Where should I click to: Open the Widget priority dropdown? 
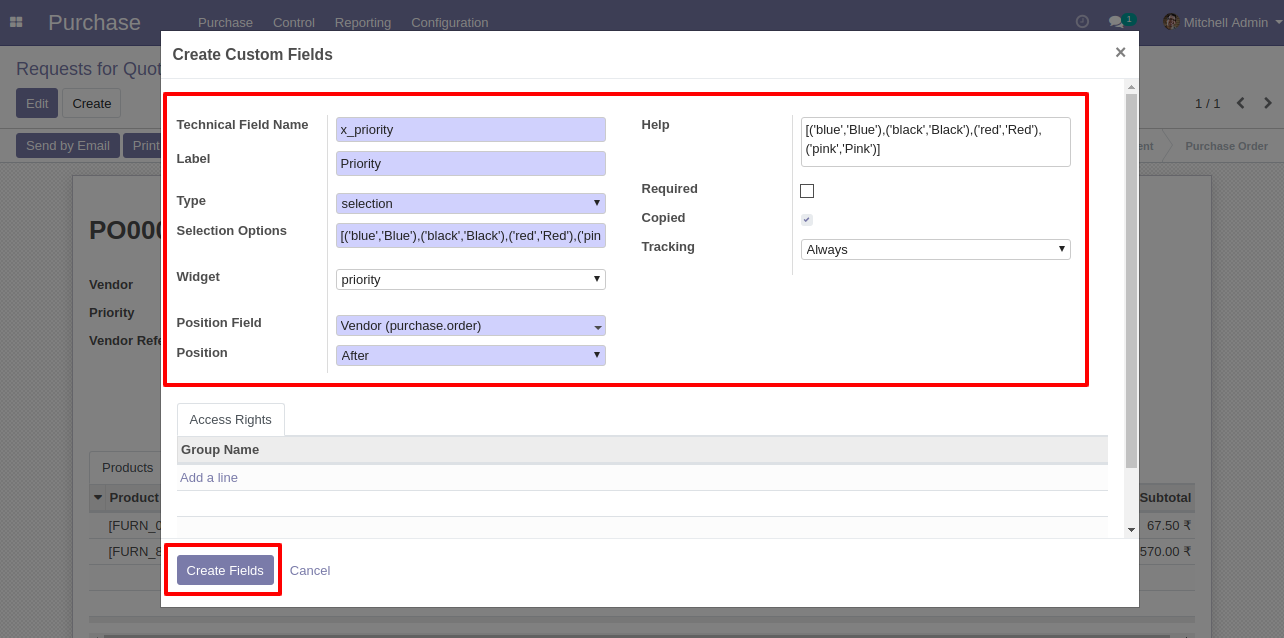pos(471,279)
